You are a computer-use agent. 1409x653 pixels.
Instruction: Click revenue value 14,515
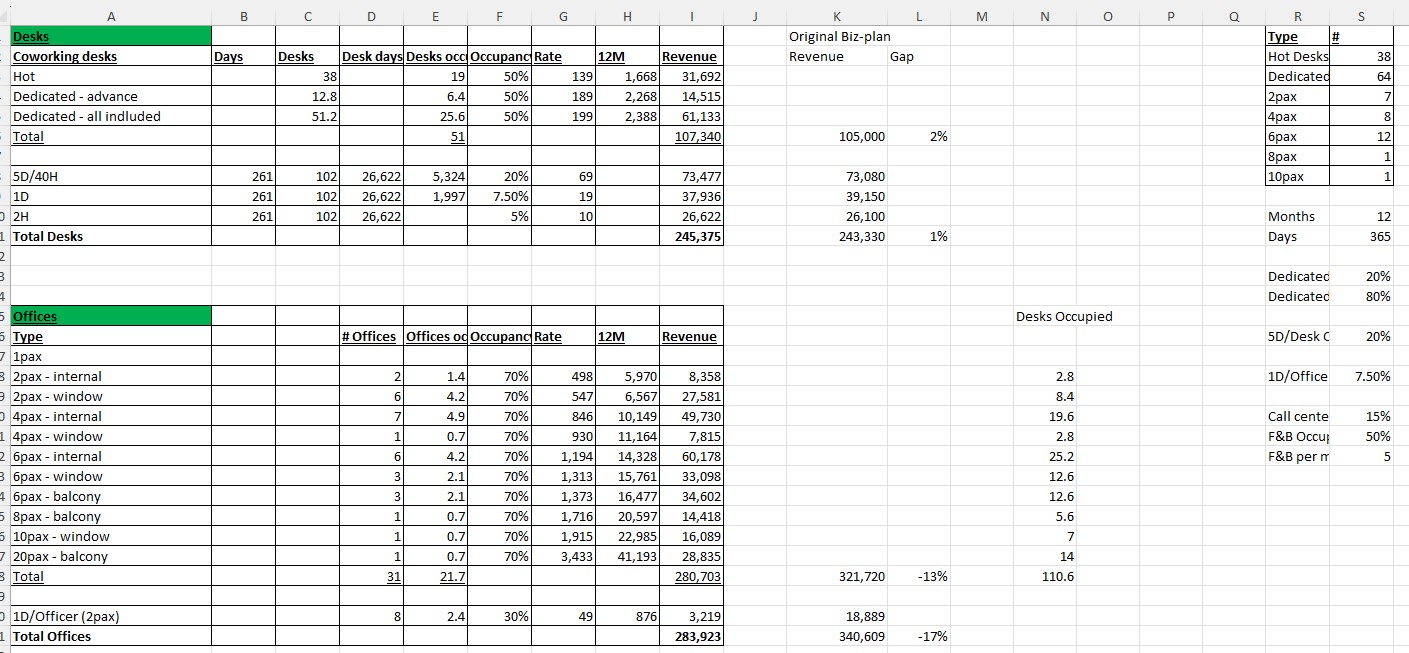tap(691, 96)
